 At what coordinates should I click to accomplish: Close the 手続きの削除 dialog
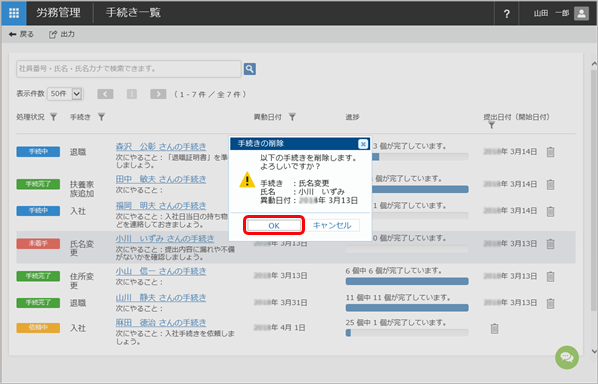363,144
